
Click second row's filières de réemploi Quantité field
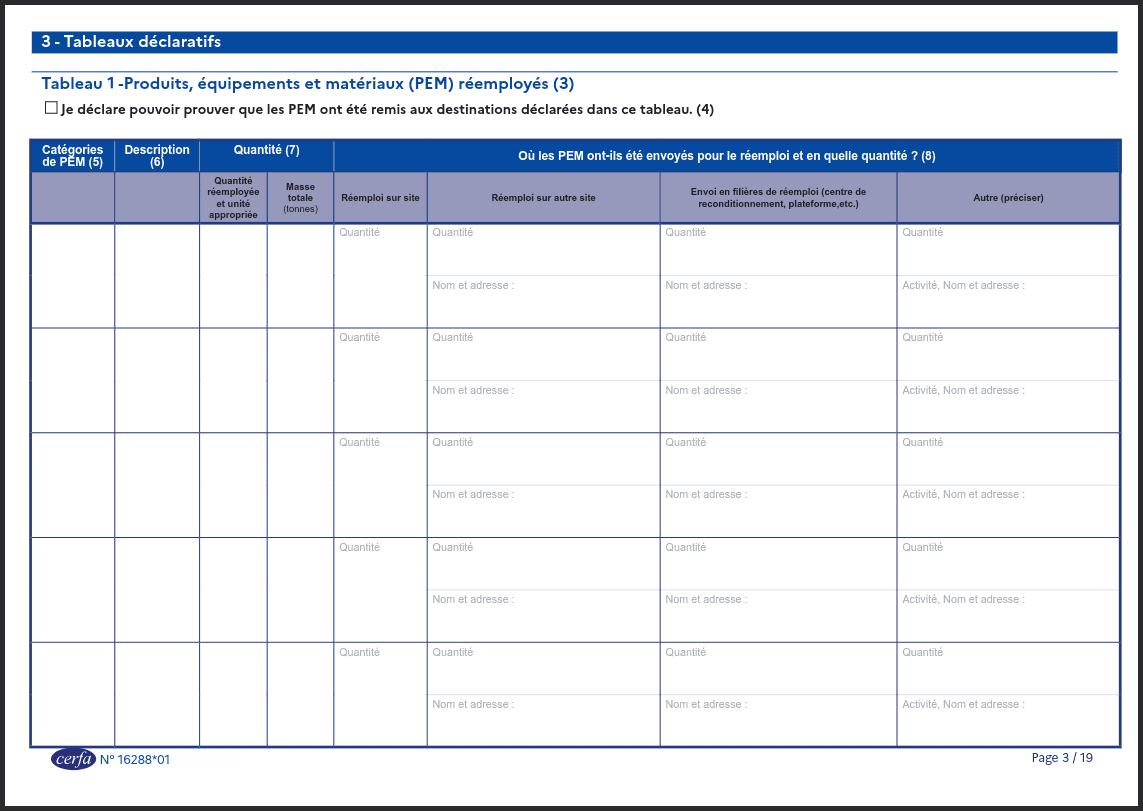[779, 355]
